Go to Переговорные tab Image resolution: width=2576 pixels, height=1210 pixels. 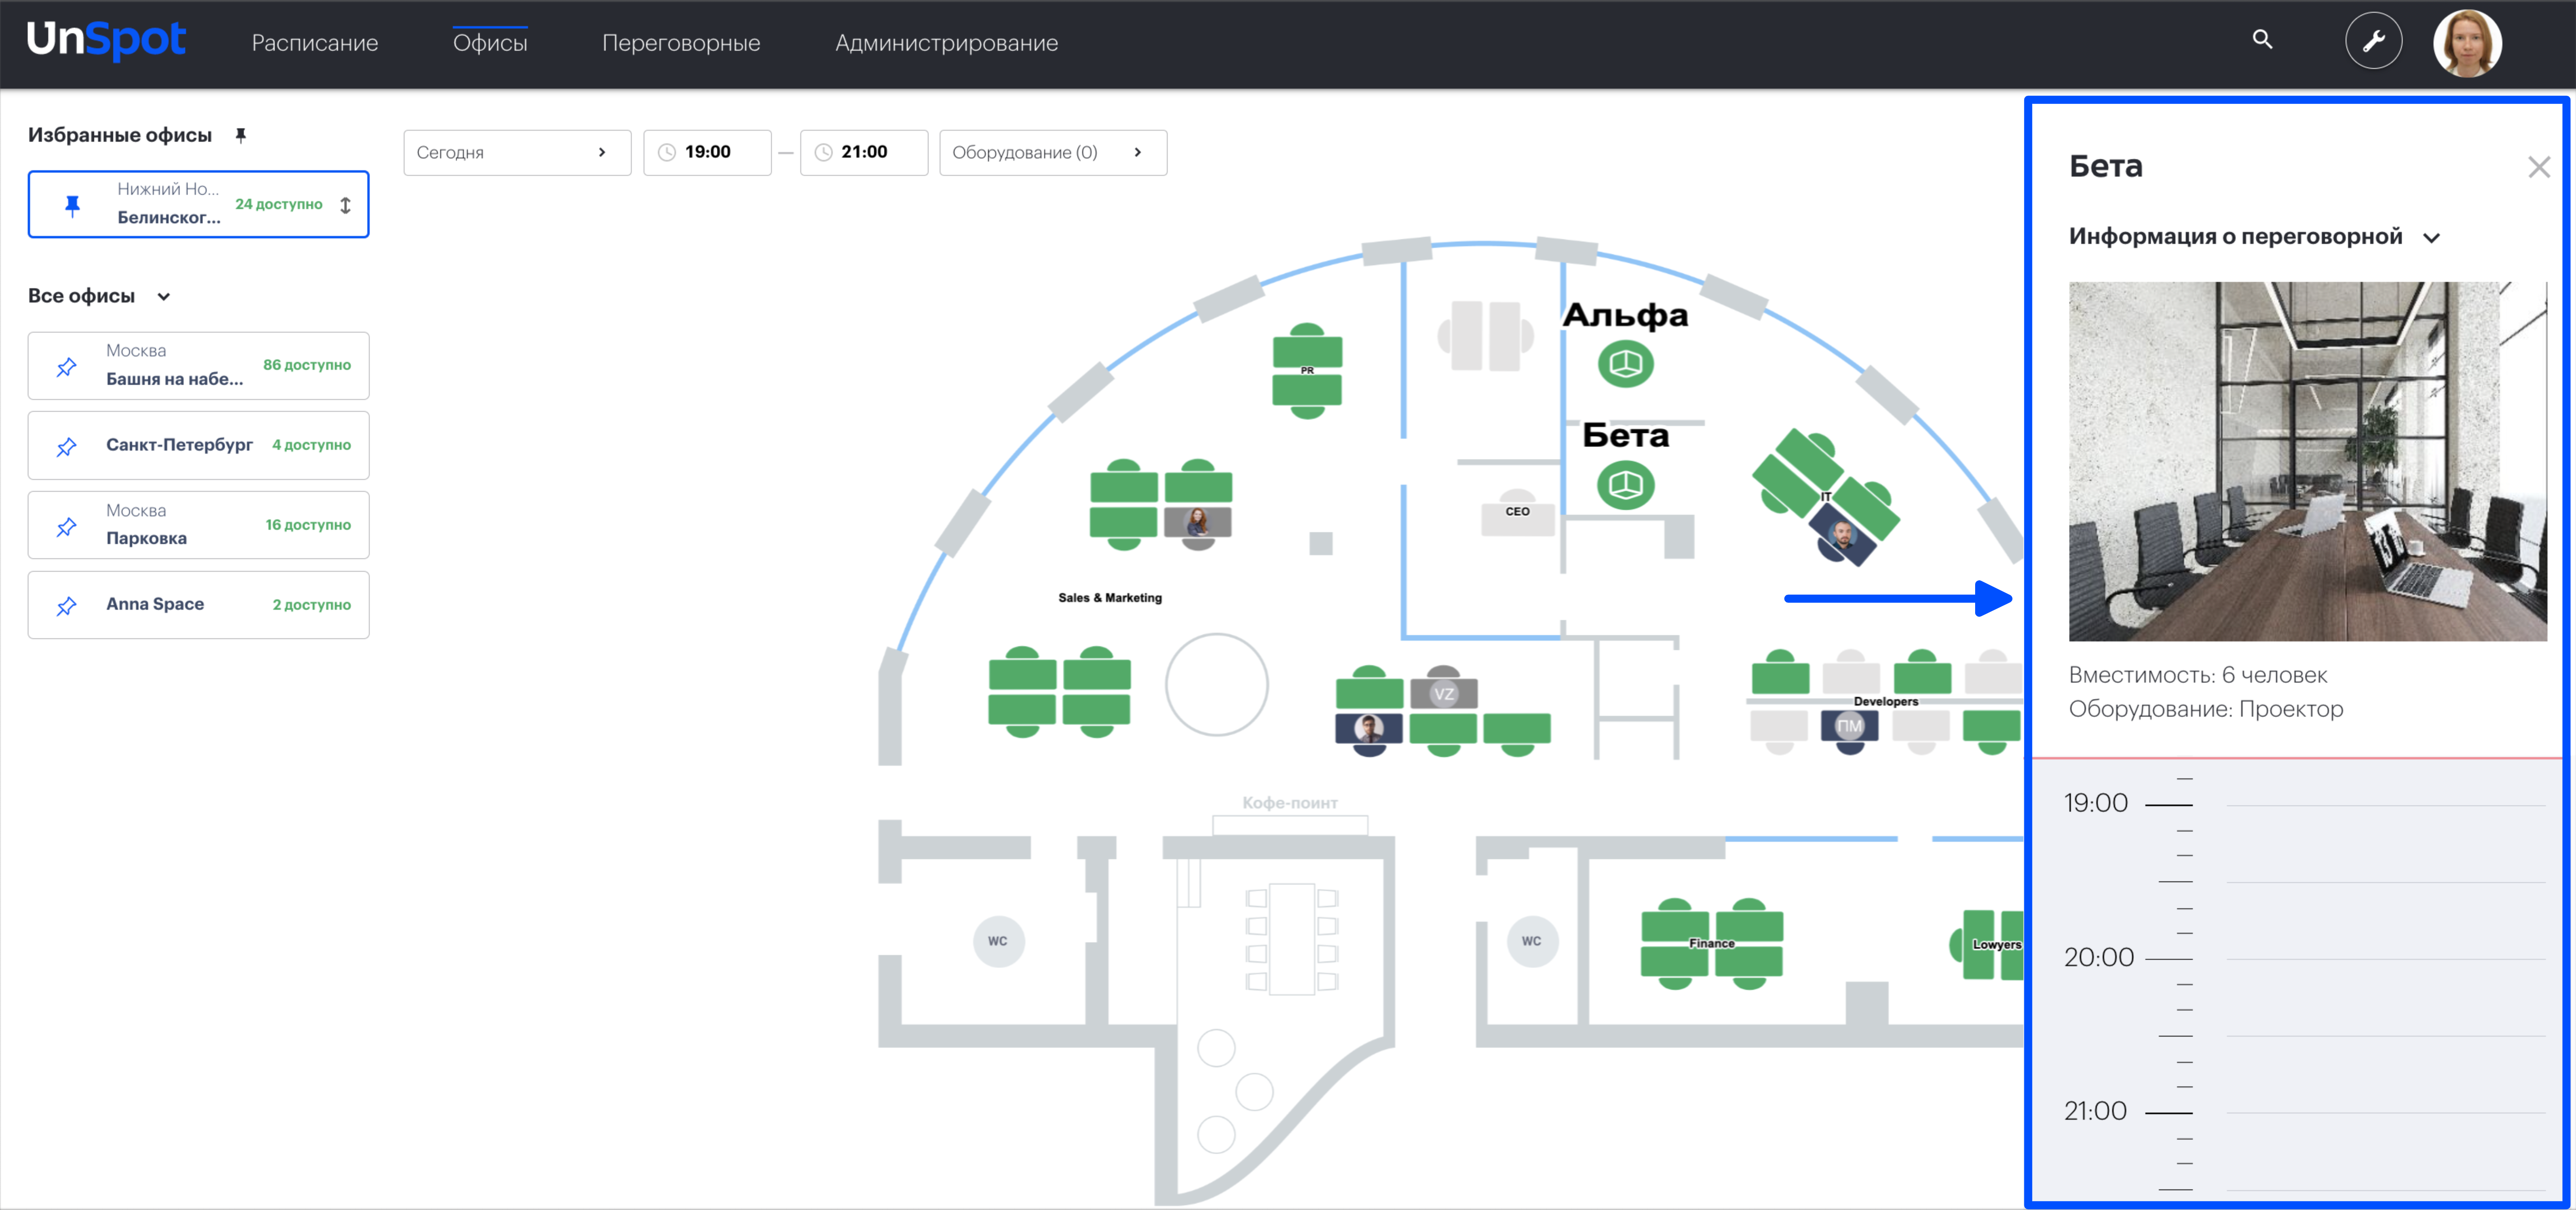tap(681, 43)
